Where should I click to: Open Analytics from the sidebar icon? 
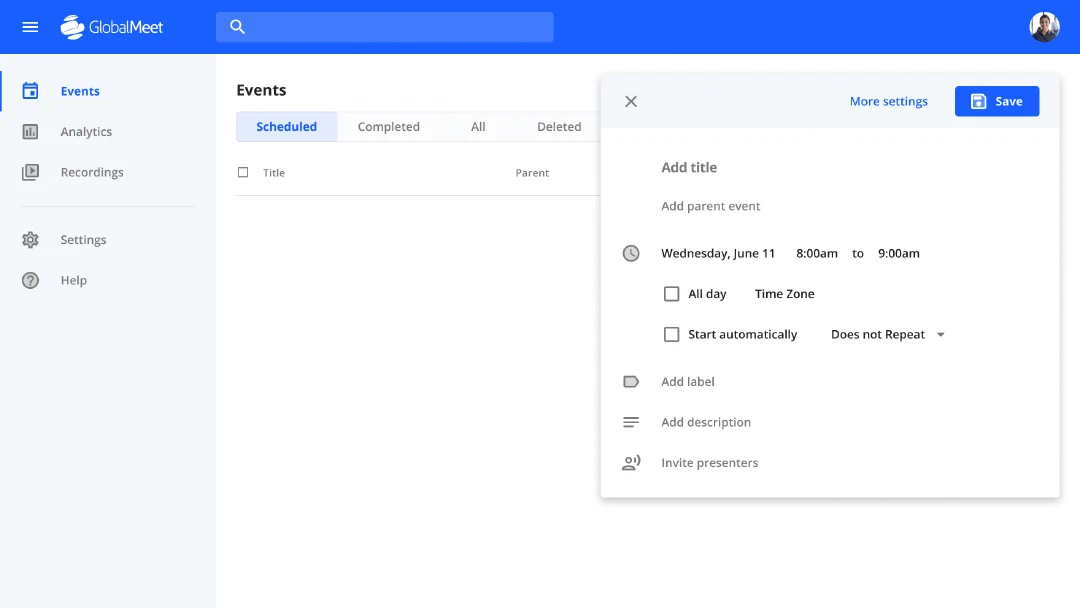[30, 132]
